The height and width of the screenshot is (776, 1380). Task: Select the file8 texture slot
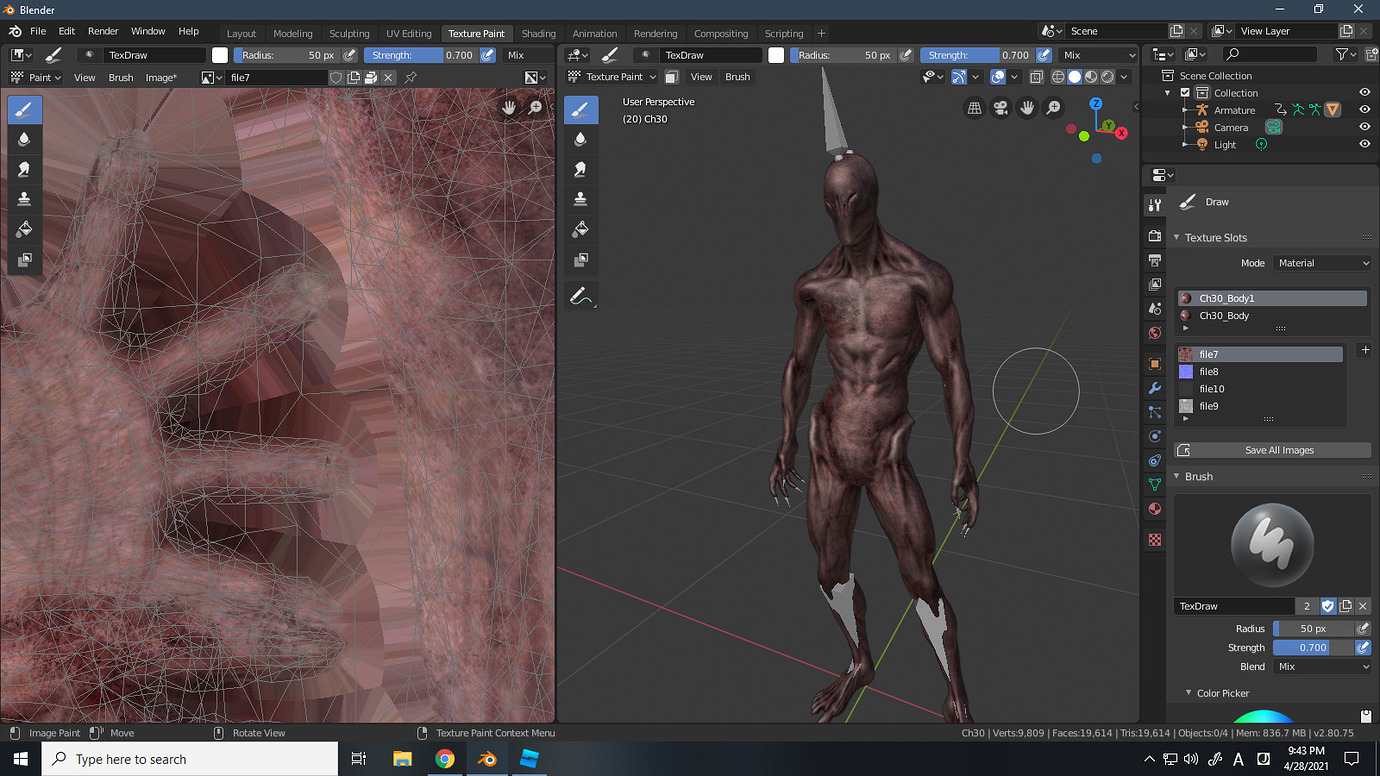pyautogui.click(x=1260, y=372)
